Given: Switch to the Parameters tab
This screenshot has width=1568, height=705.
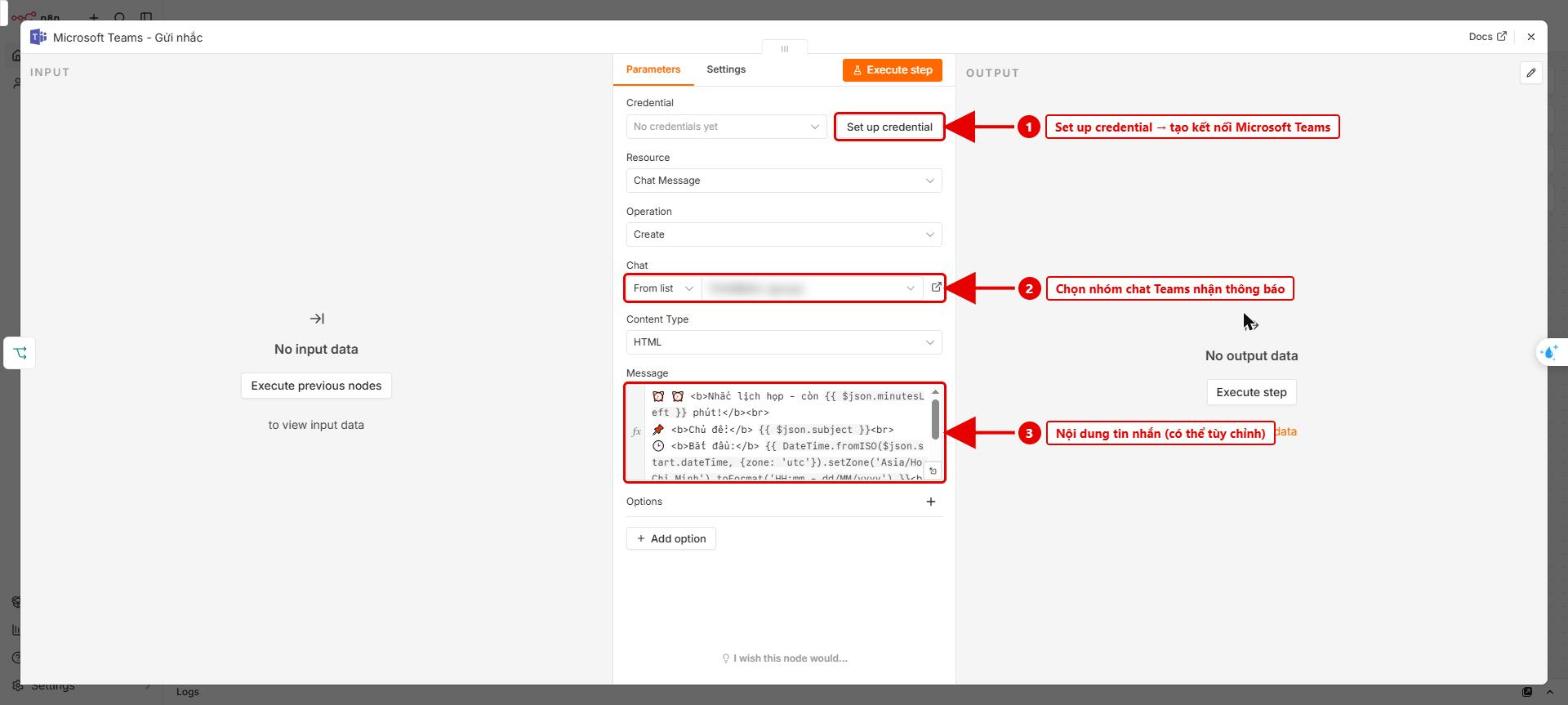Looking at the screenshot, I should pos(653,70).
